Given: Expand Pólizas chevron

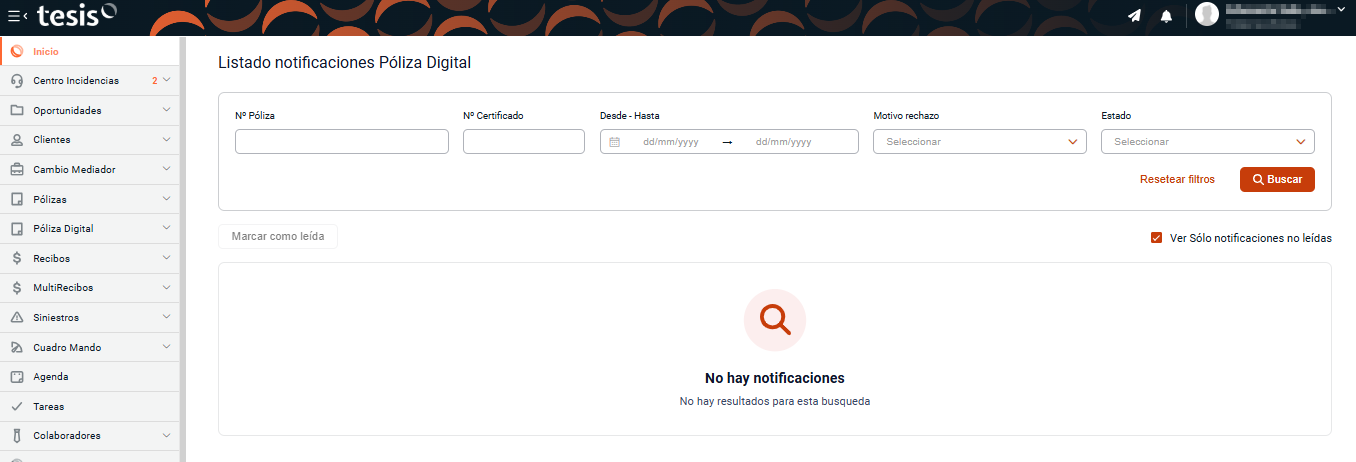Looking at the screenshot, I should [x=167, y=199].
